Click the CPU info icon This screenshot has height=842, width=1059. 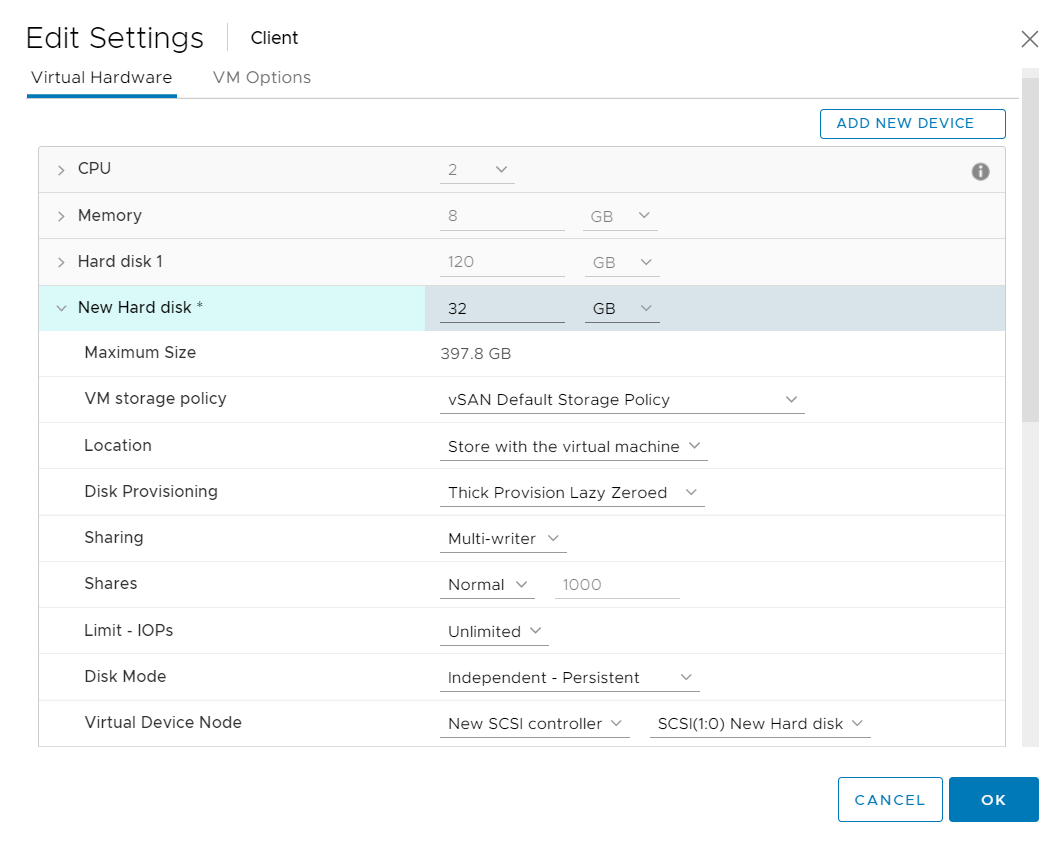click(x=980, y=171)
